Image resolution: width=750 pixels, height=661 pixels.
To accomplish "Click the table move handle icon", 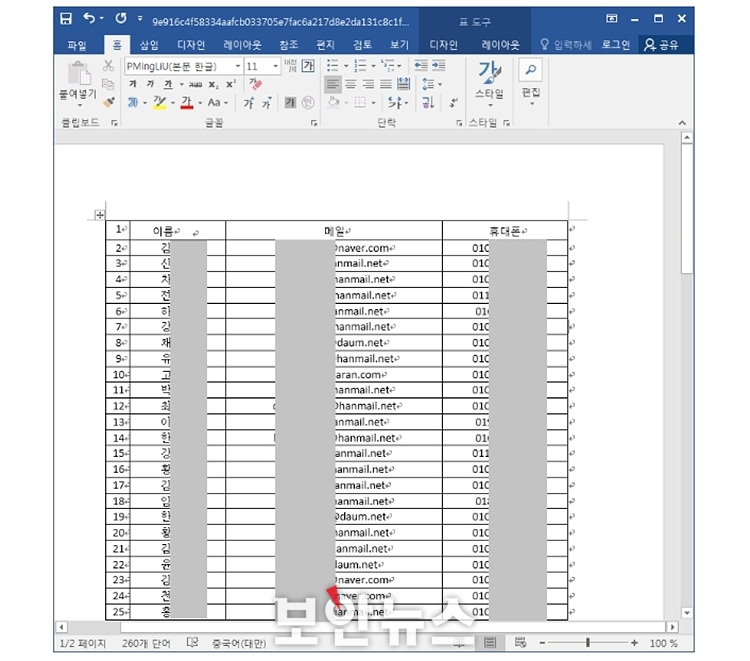I will [x=99, y=215].
